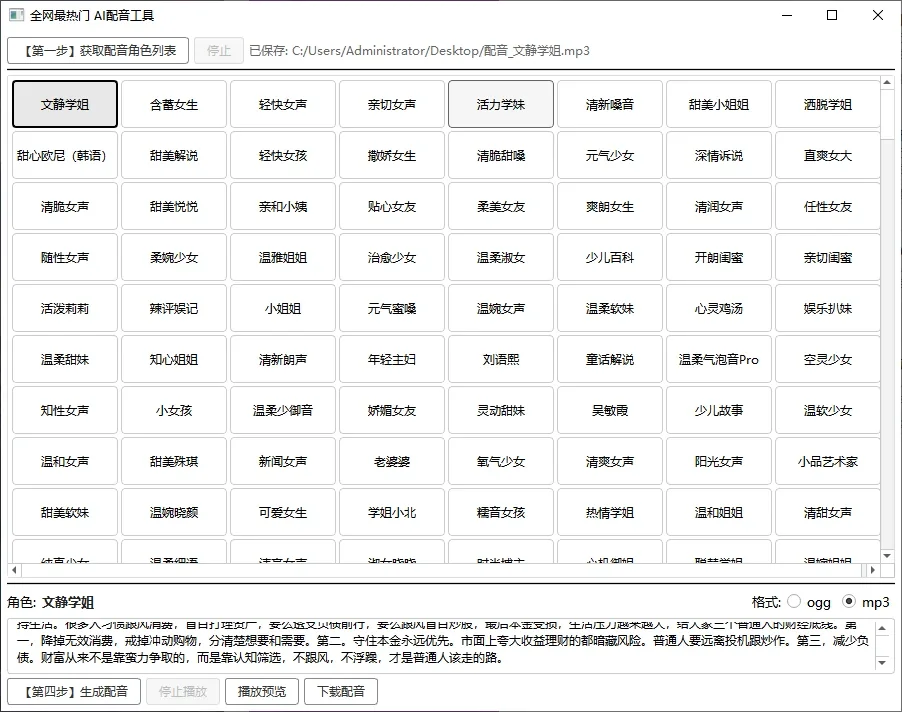This screenshot has height=712, width=902.
Task: Select the 活力学妹 voice role
Action: tap(501, 104)
